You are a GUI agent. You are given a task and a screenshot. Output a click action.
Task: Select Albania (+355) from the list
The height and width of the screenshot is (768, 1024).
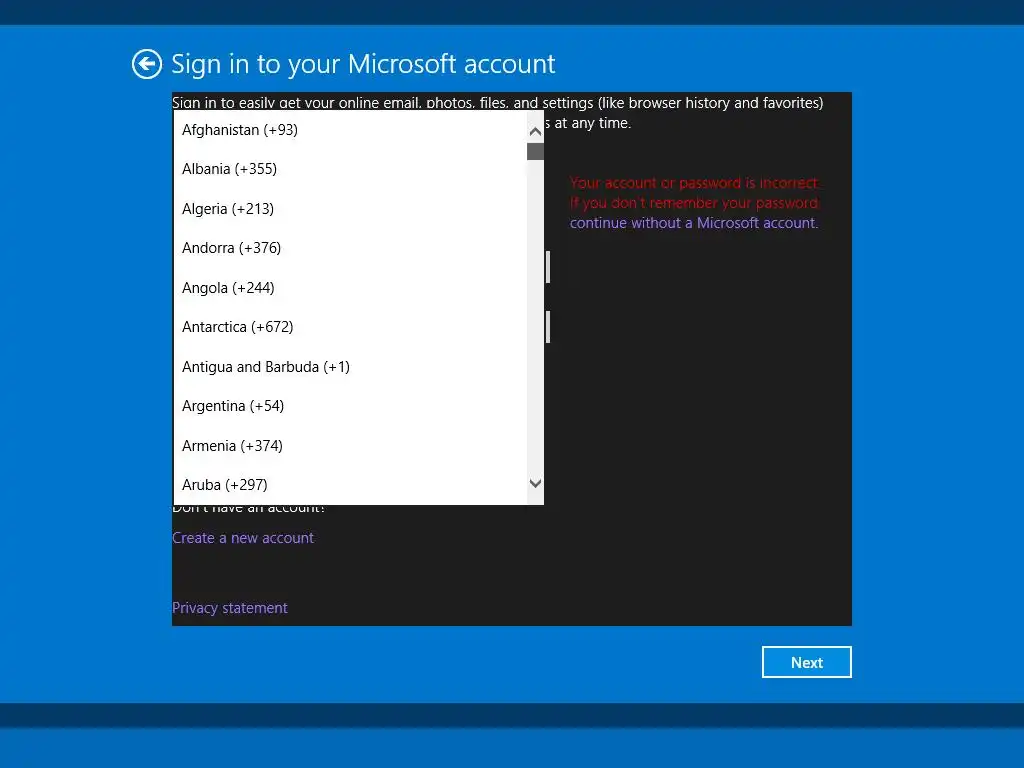pyautogui.click(x=350, y=169)
